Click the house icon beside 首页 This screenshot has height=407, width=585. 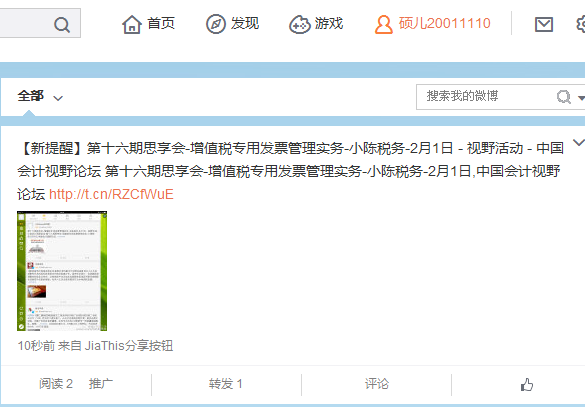click(132, 25)
